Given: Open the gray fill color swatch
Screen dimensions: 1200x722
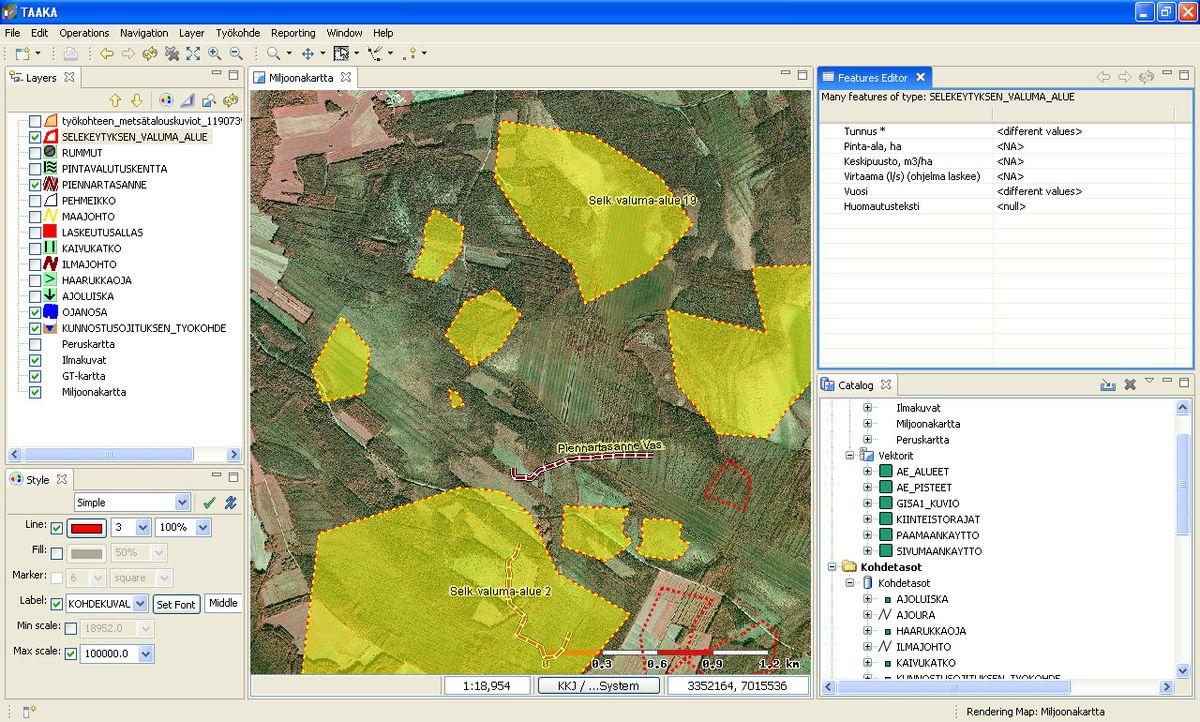Looking at the screenshot, I should click(88, 553).
